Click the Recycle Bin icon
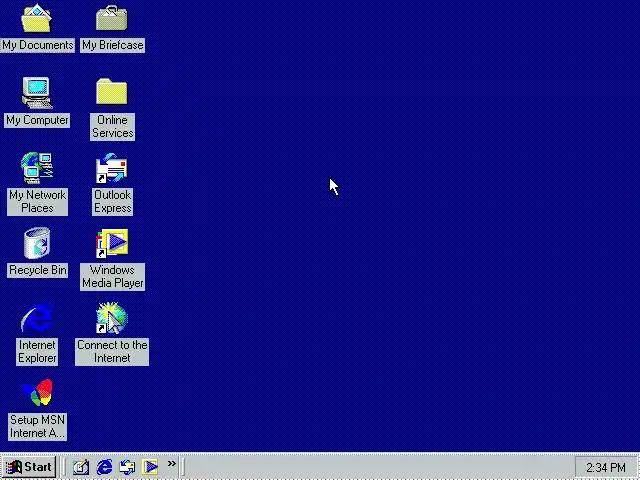 tap(37, 243)
